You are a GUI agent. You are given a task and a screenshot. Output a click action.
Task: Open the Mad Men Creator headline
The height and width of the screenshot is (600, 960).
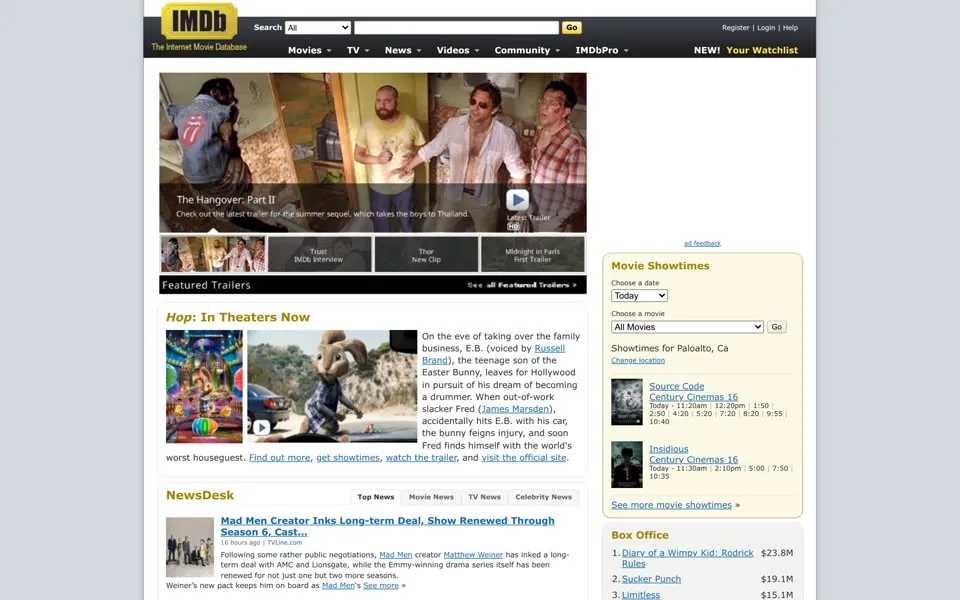point(388,526)
